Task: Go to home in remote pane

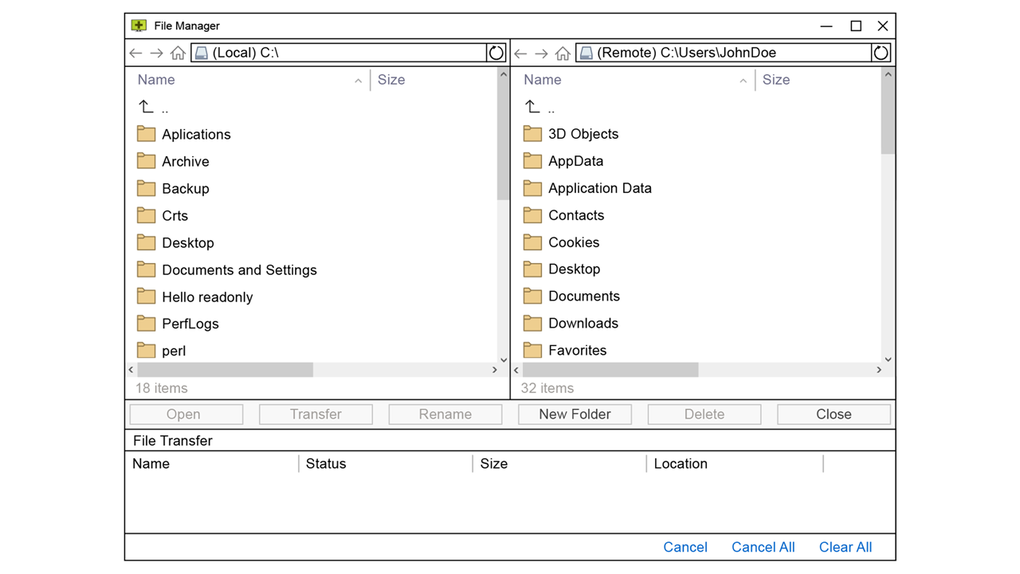Action: pos(563,53)
